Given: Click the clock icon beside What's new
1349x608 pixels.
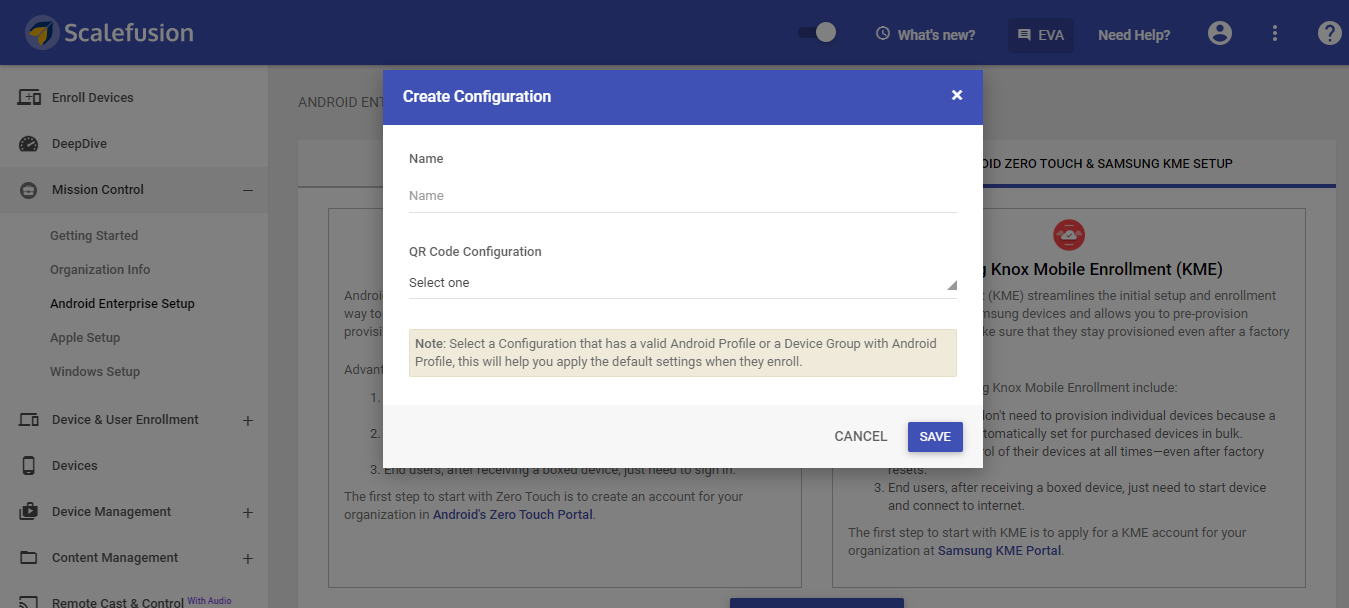Looking at the screenshot, I should click(883, 34).
